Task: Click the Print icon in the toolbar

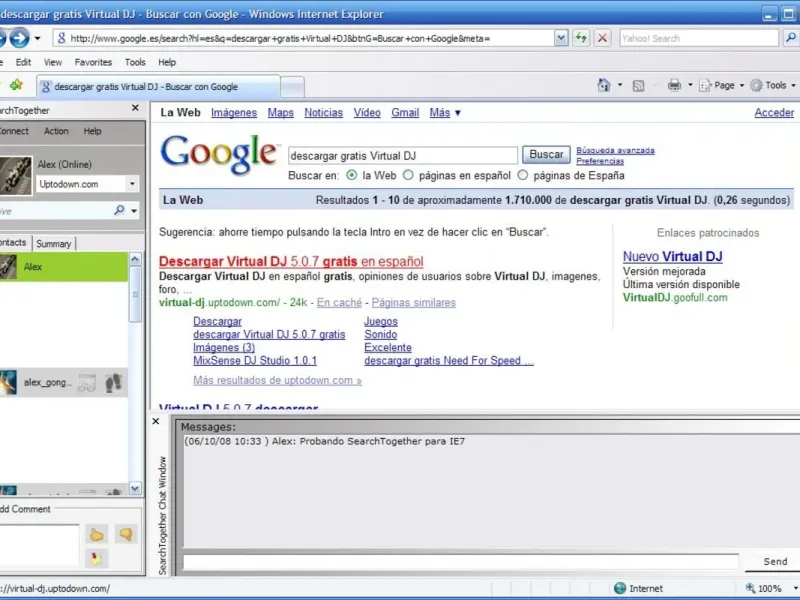Action: 674,85
